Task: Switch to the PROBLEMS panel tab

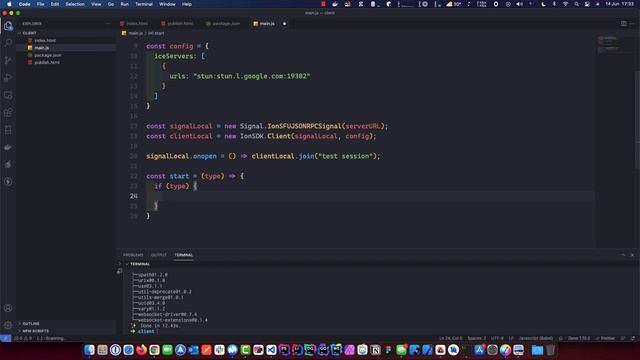Action: (x=133, y=255)
